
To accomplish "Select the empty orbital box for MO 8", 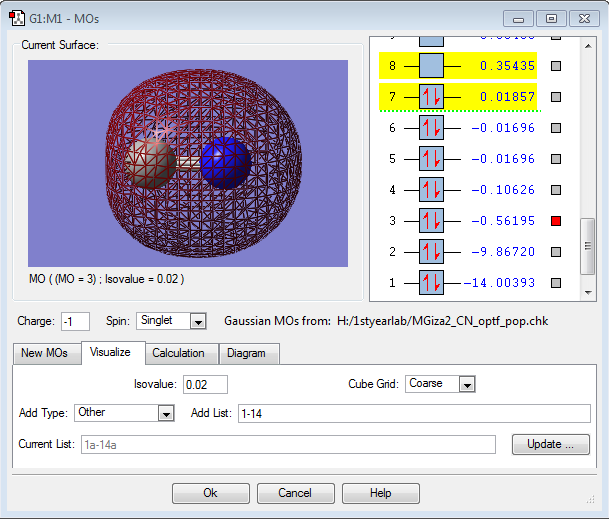I will point(431,66).
